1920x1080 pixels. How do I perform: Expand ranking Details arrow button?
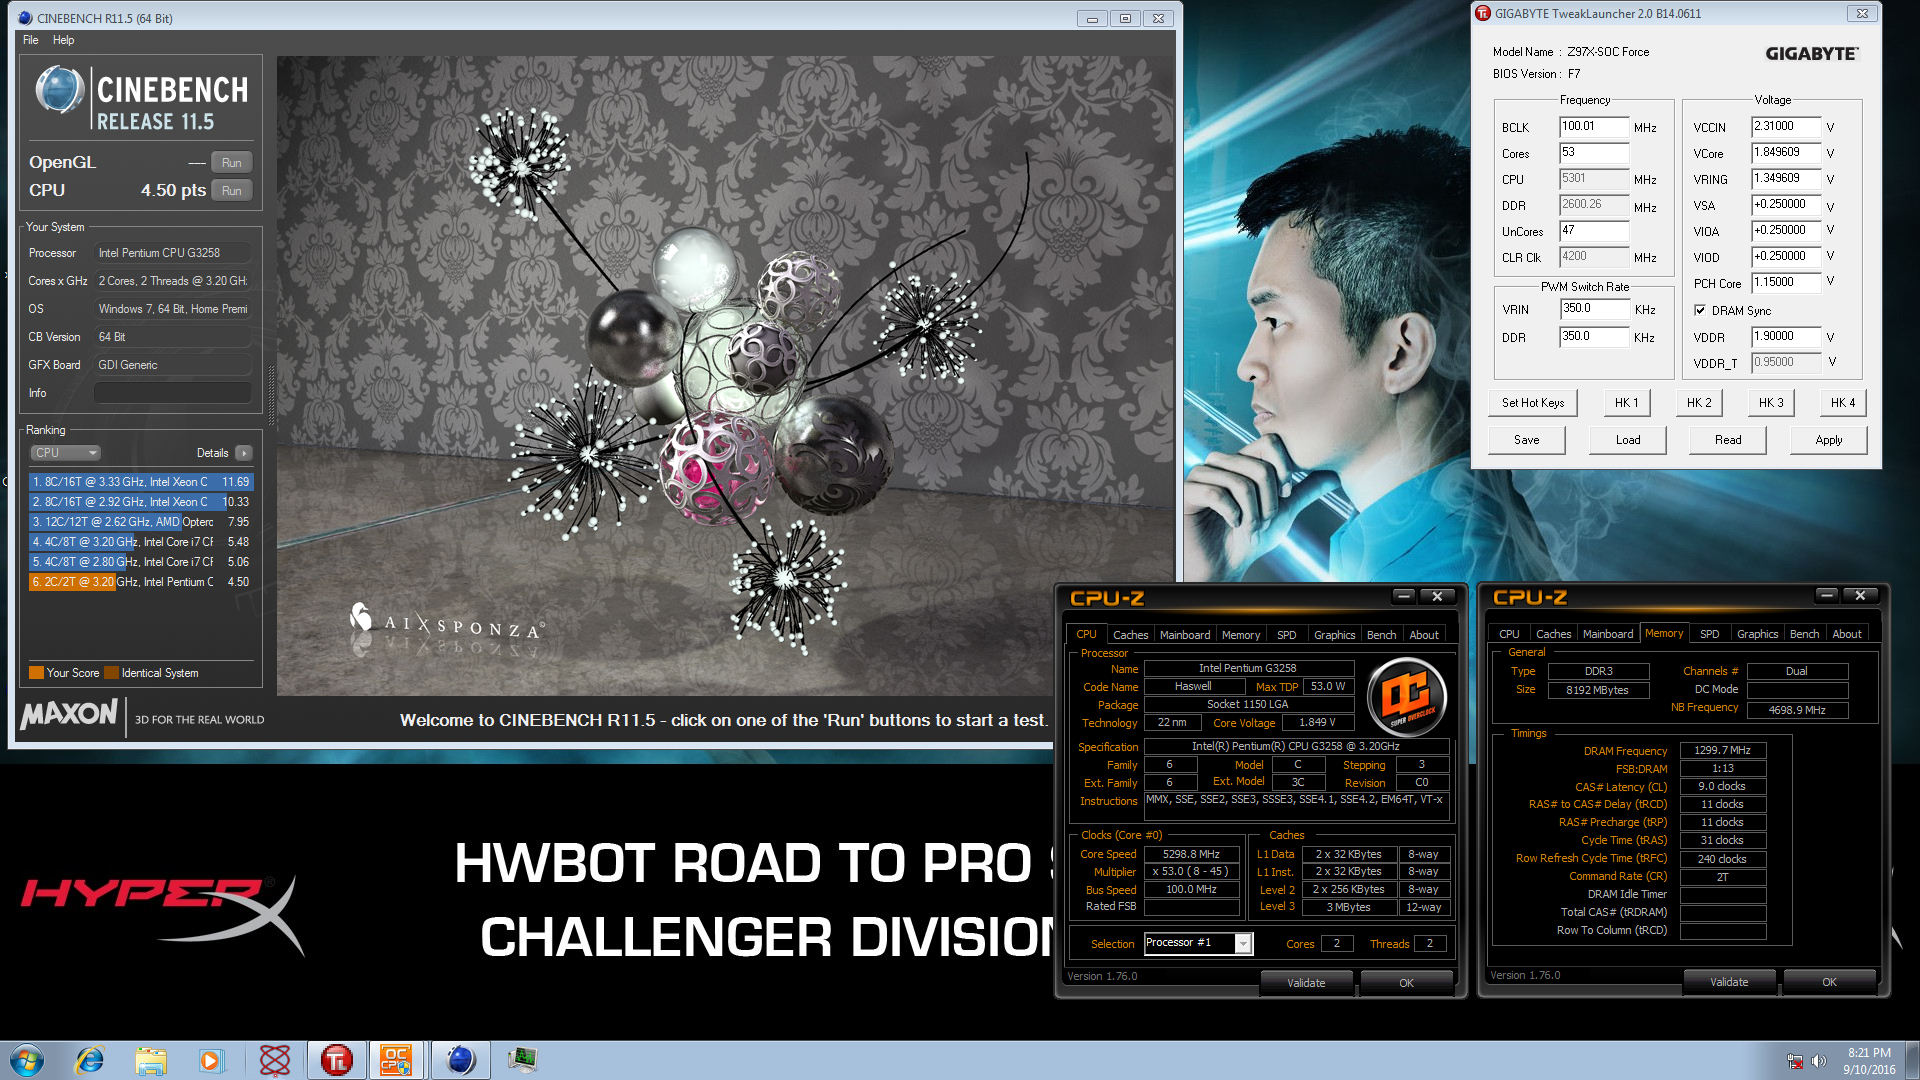[243, 453]
